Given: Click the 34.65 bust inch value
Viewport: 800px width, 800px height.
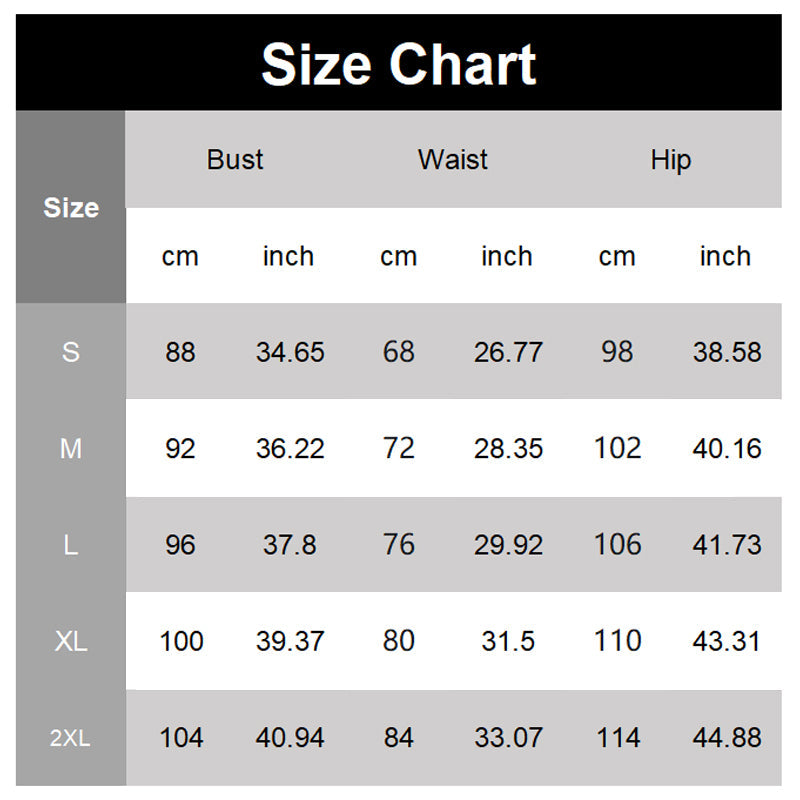Looking at the screenshot, I should tap(290, 352).
